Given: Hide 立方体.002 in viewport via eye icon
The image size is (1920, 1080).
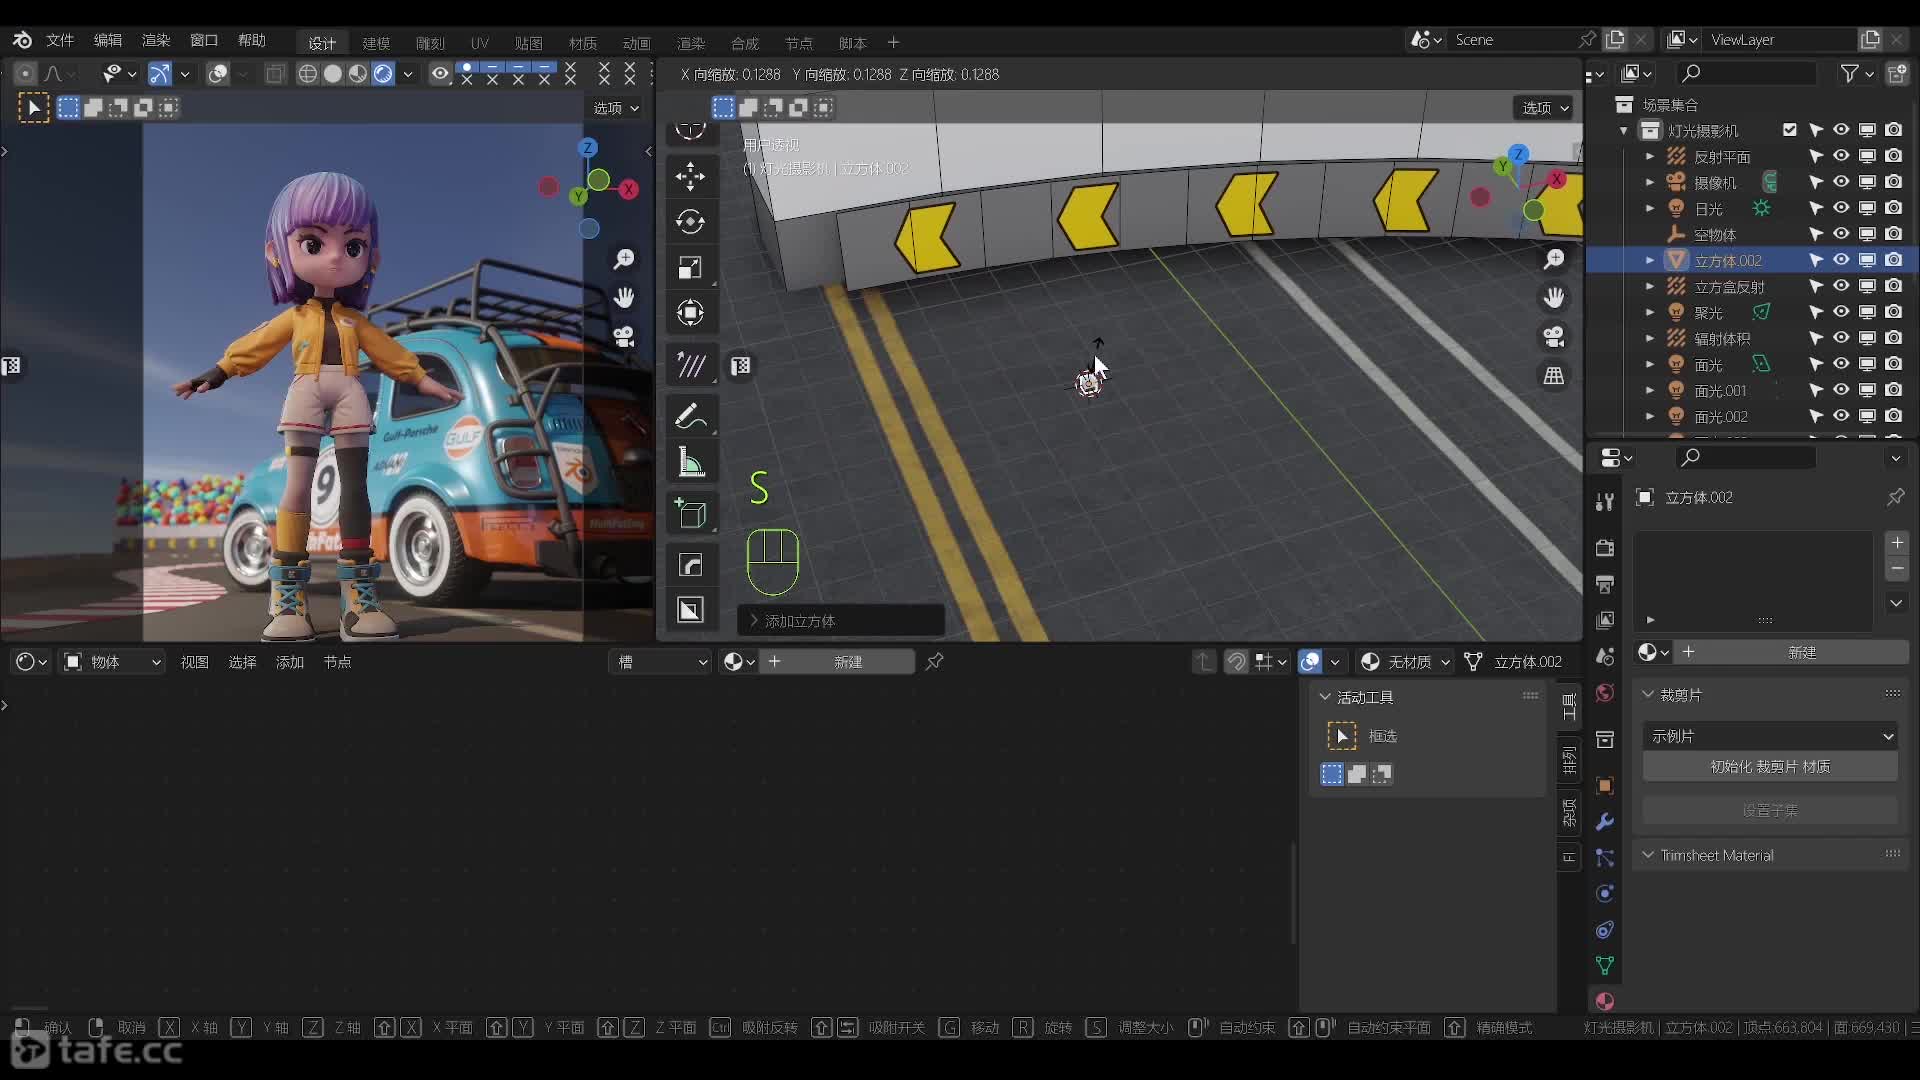Looking at the screenshot, I should click(1841, 260).
